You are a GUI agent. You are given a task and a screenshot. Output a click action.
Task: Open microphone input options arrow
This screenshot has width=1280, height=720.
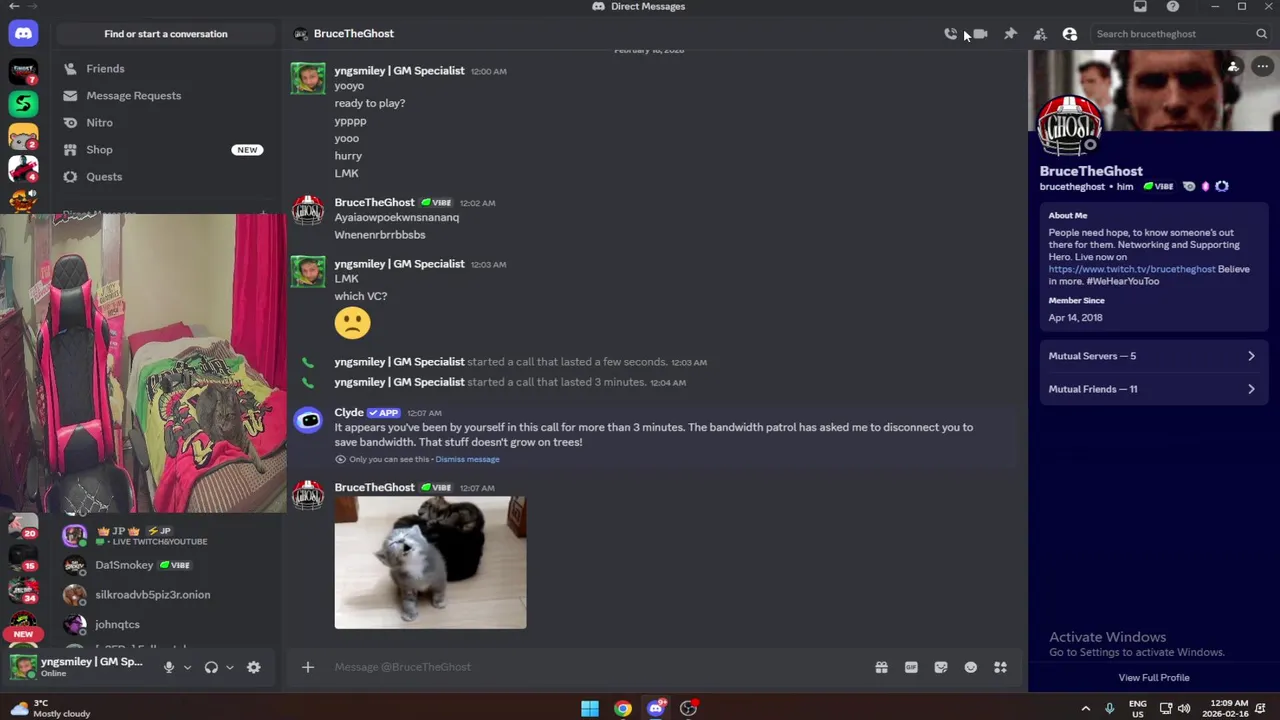(187, 667)
